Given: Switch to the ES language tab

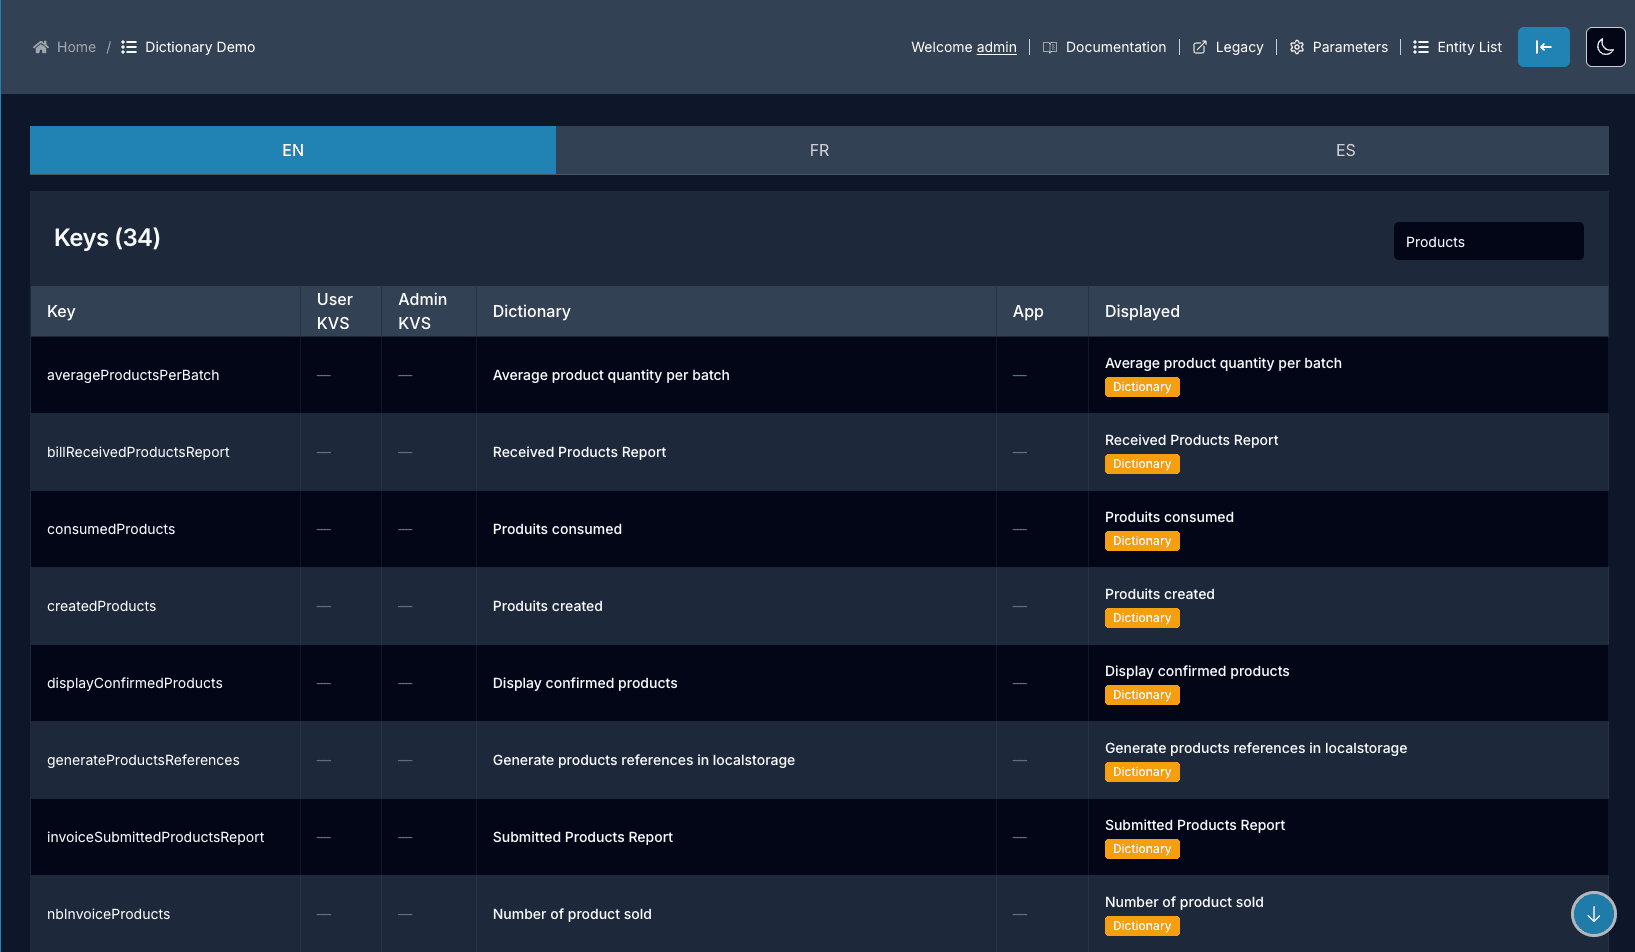Looking at the screenshot, I should pos(1346,150).
